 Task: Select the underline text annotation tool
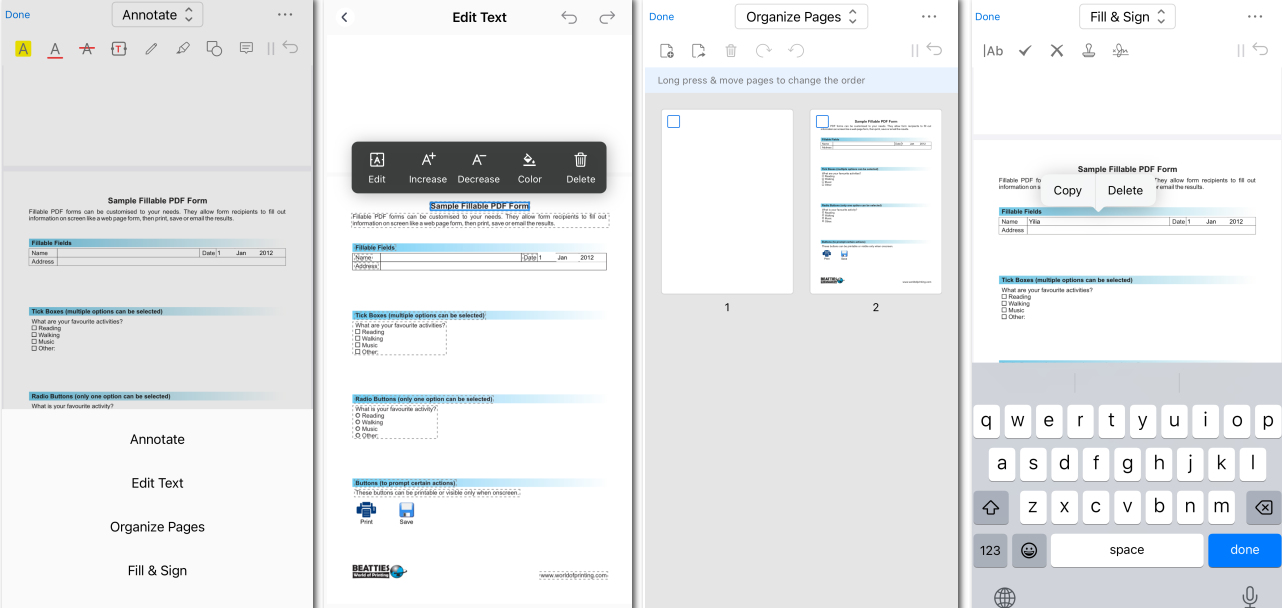point(54,48)
